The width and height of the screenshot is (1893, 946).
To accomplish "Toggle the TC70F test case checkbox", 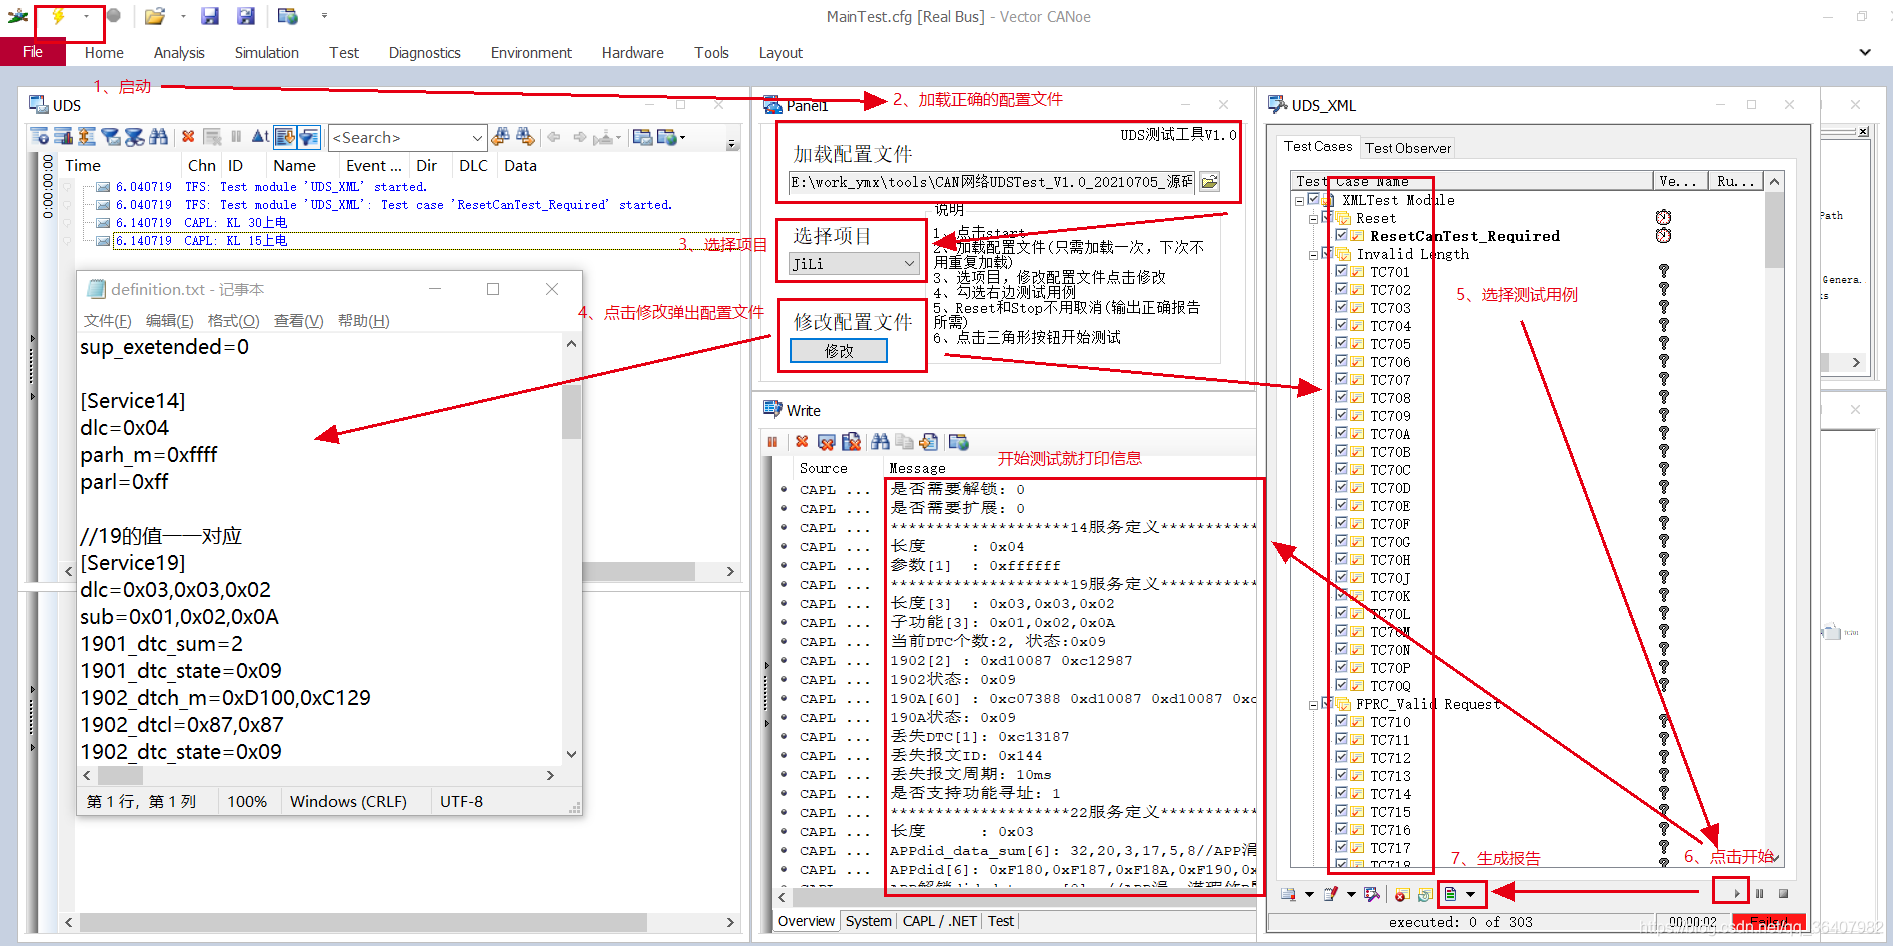I will pyautogui.click(x=1342, y=523).
